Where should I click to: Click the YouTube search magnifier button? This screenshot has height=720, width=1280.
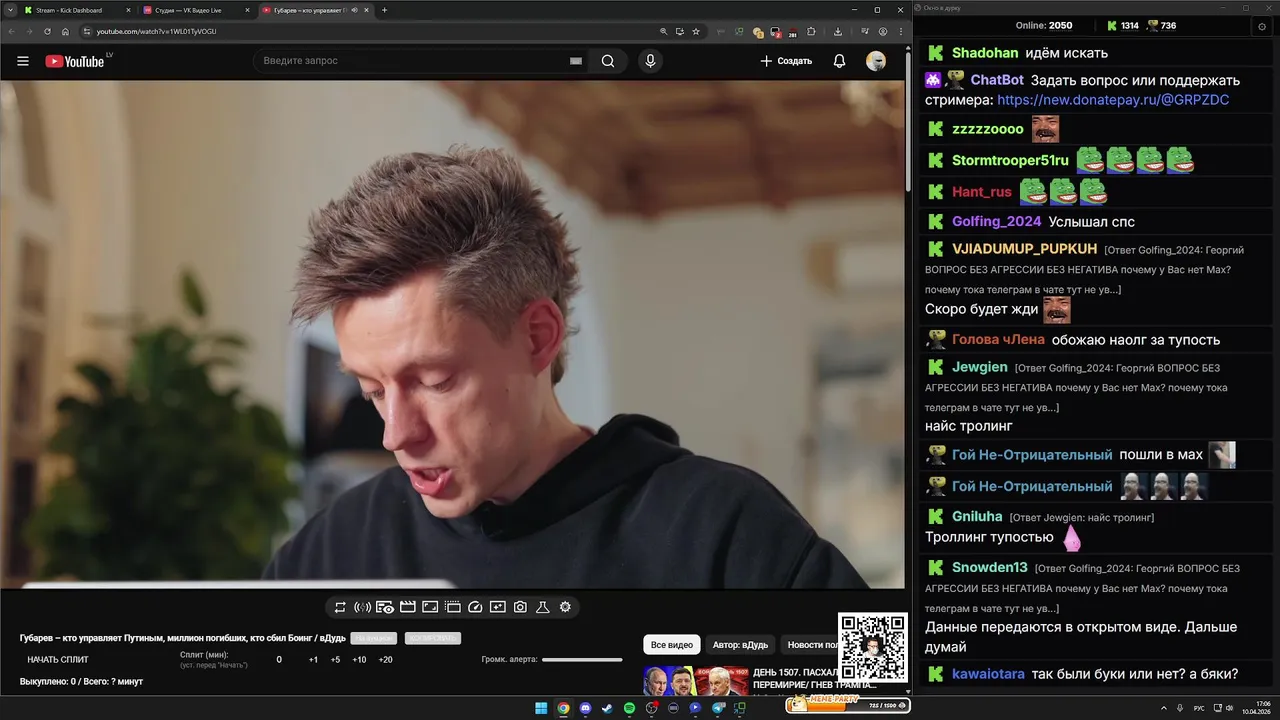[608, 61]
